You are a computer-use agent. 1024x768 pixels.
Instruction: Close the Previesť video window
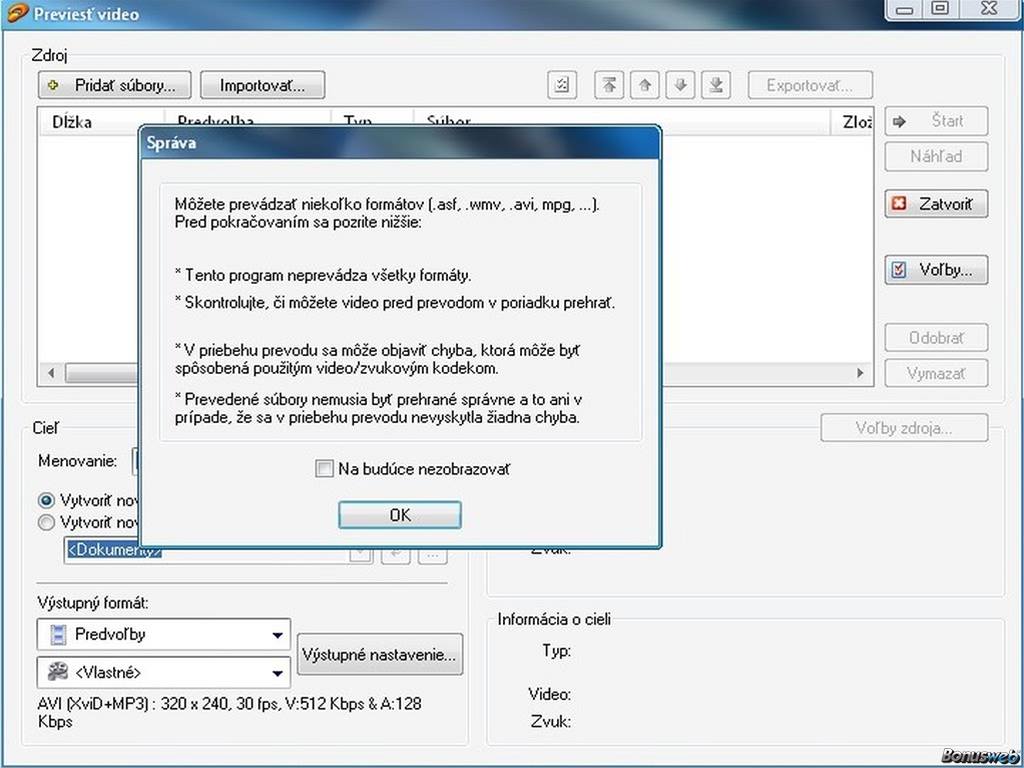coord(989,9)
